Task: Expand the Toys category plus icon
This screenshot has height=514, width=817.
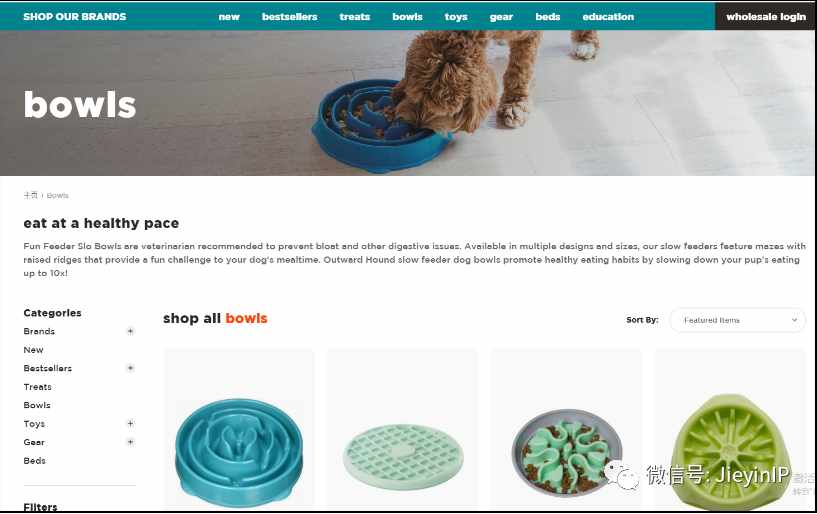Action: (x=130, y=423)
